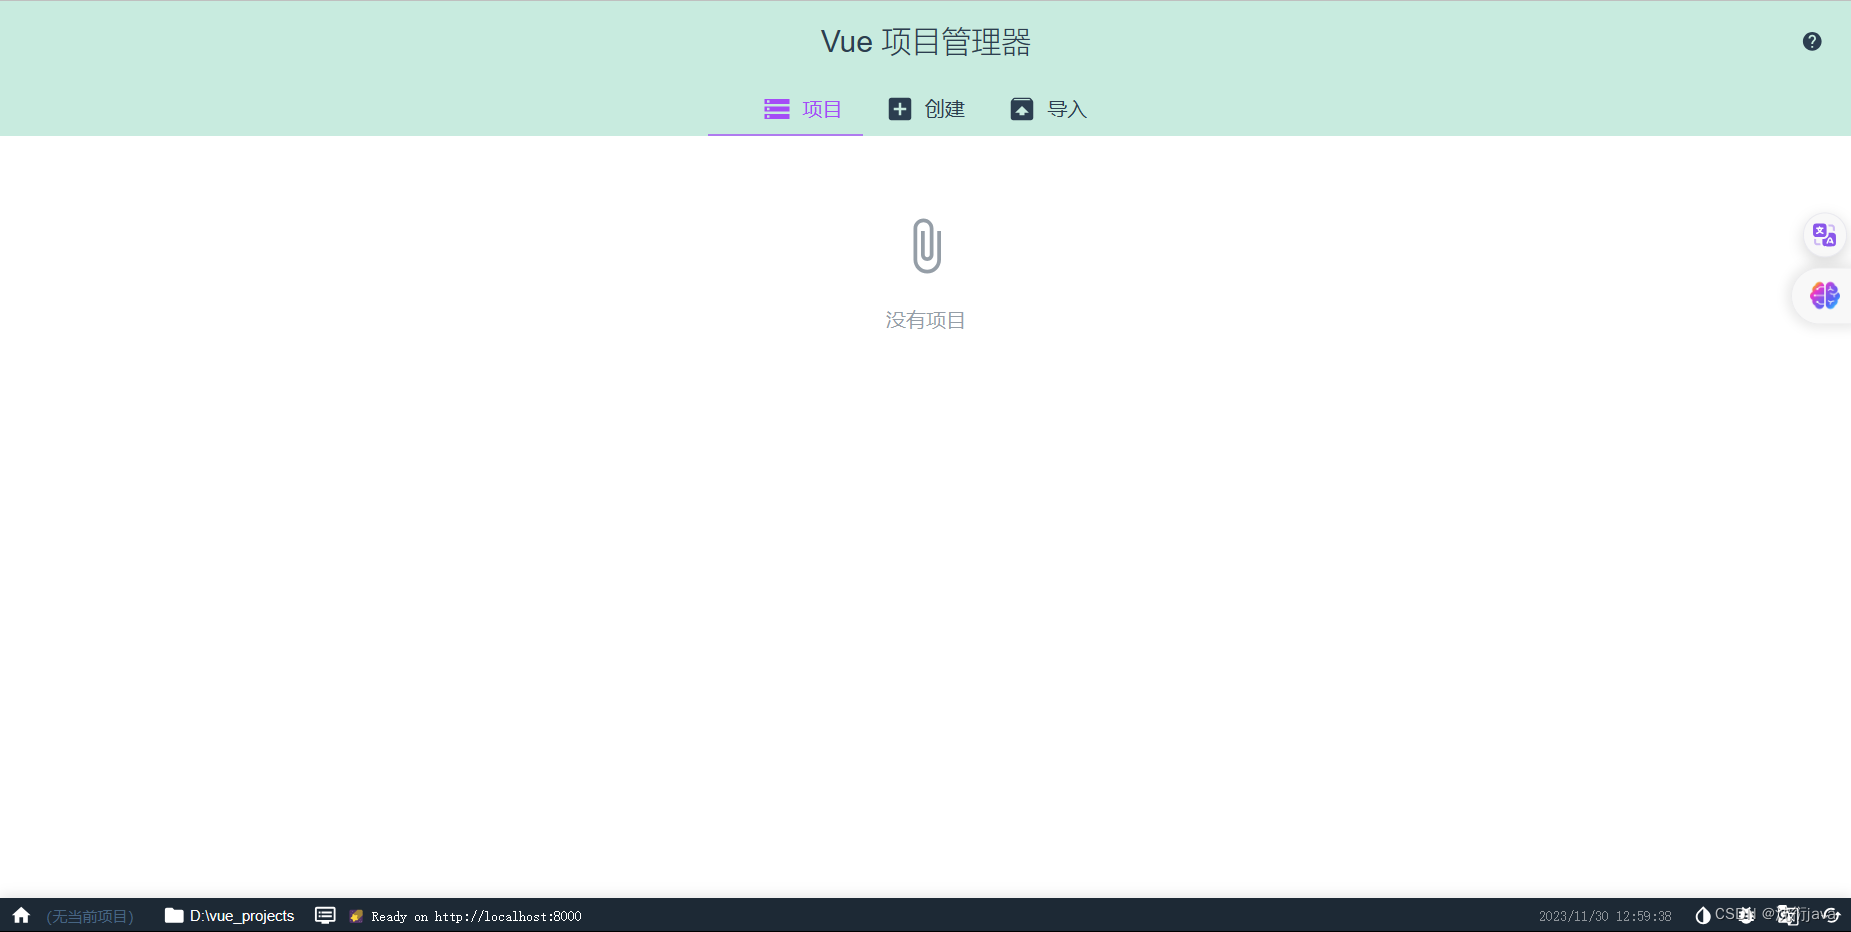Click the refresh plugin API icon

[1831, 915]
